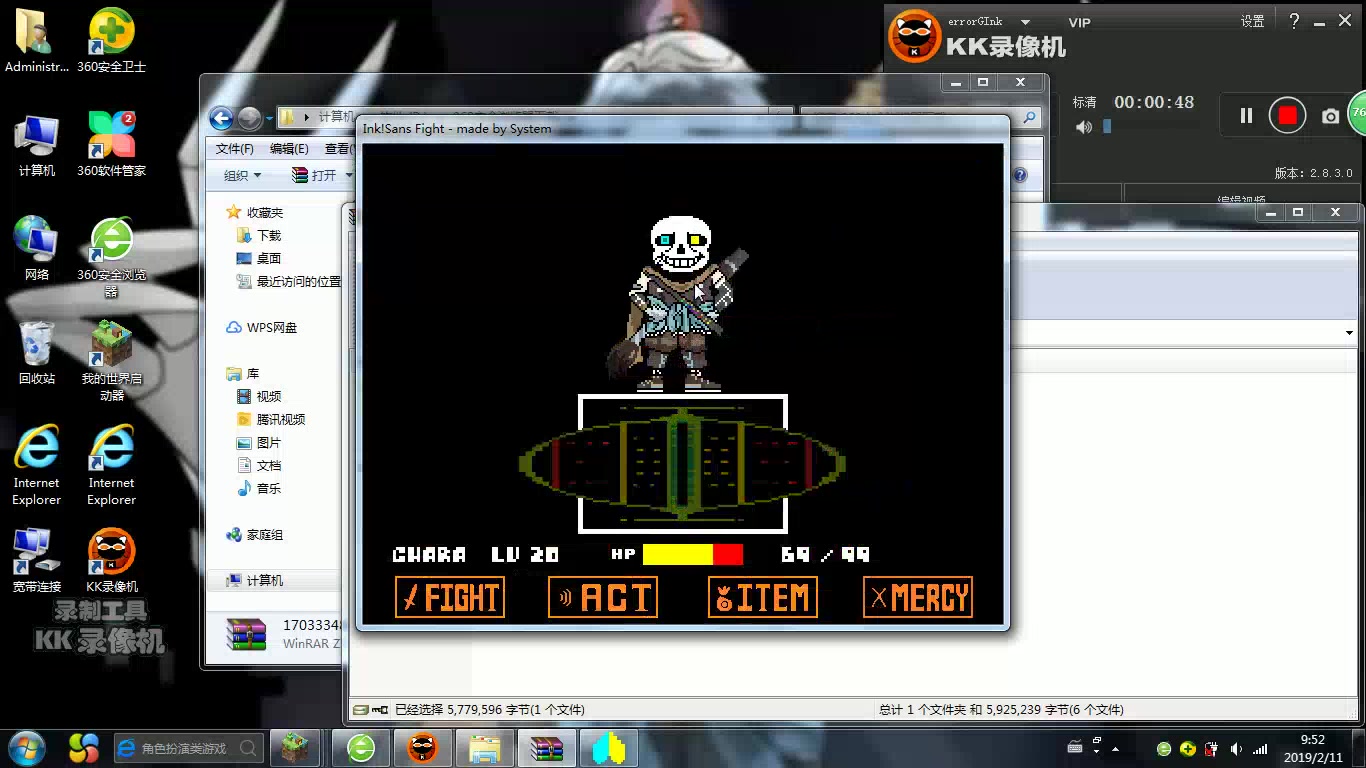Take a screenshot with the KK recorder camera icon

pos(1330,117)
